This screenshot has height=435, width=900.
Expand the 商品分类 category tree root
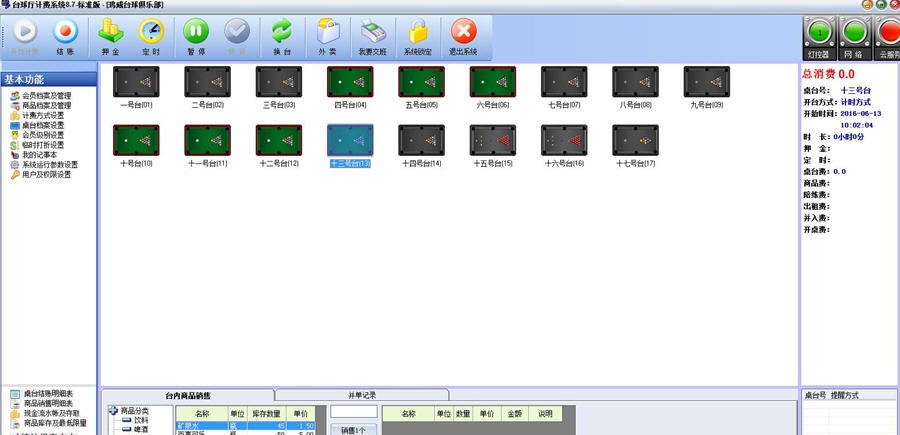(112, 411)
